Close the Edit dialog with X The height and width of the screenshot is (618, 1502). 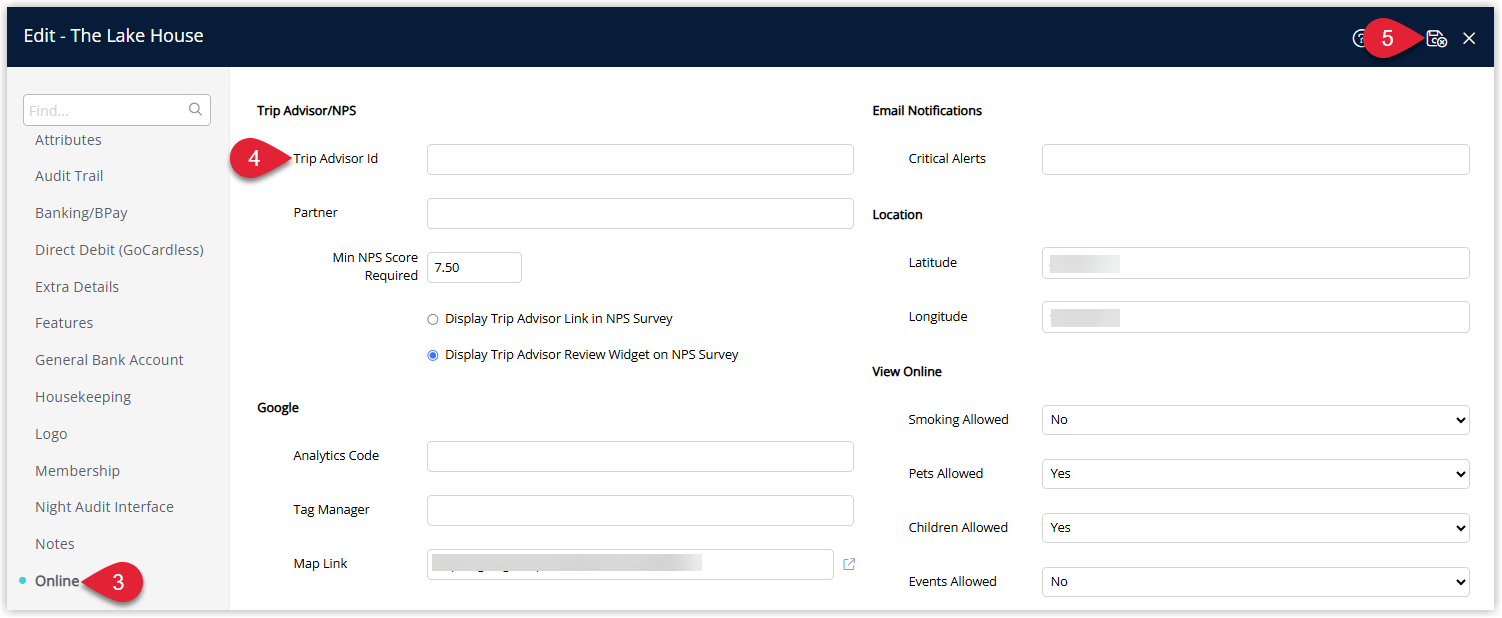pyautogui.click(x=1469, y=38)
